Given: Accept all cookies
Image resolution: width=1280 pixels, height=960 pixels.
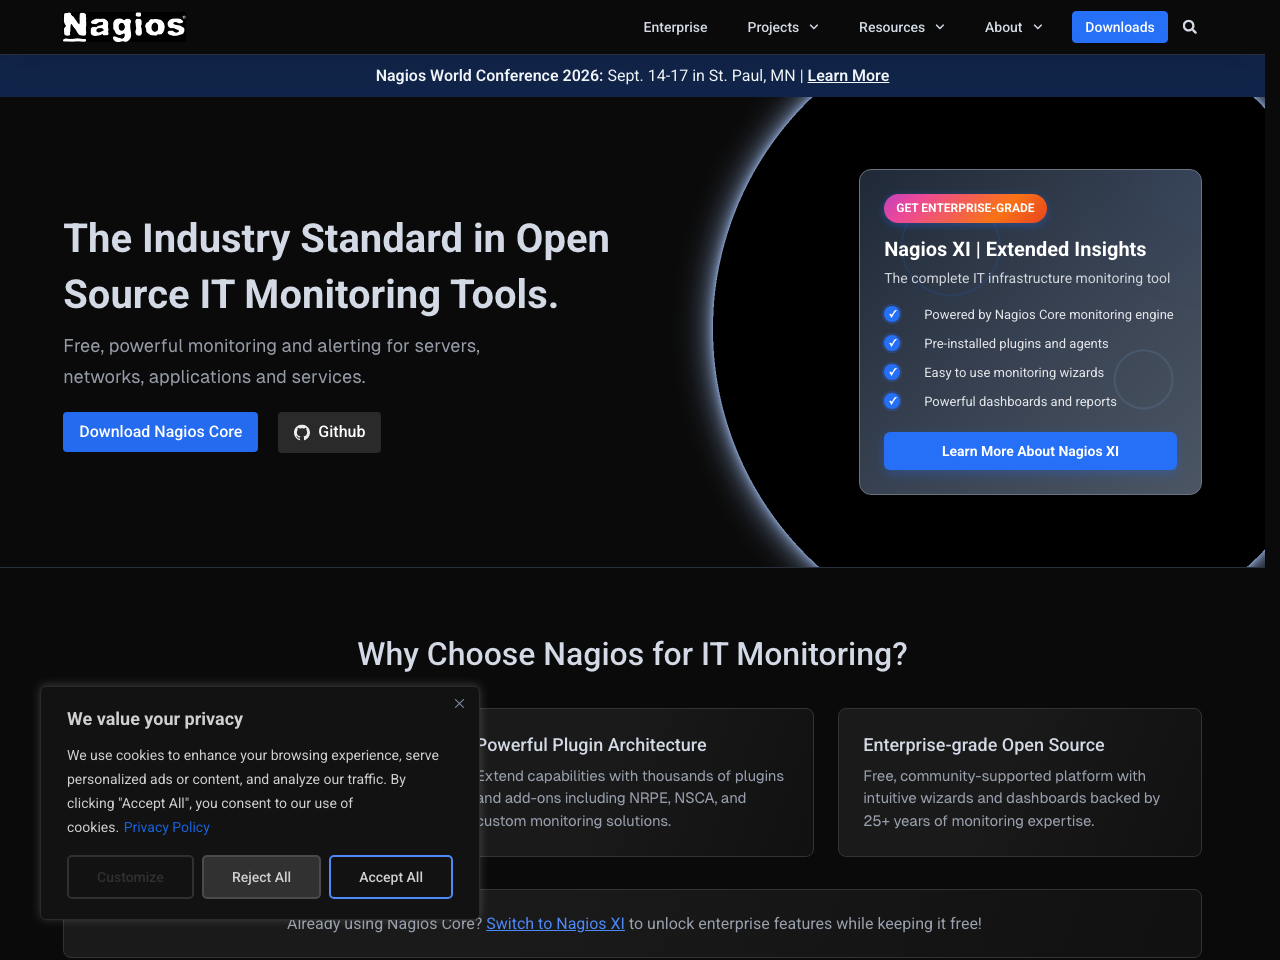Looking at the screenshot, I should click(x=391, y=877).
